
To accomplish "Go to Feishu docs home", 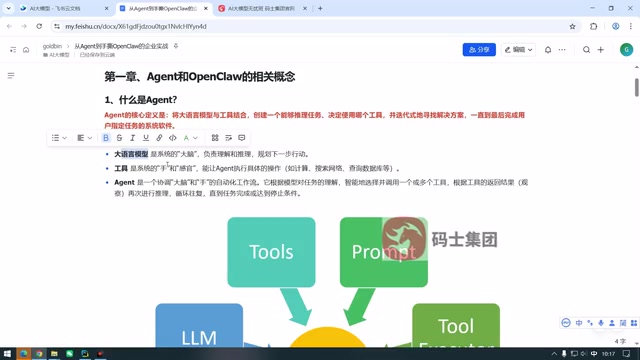I will point(26,50).
